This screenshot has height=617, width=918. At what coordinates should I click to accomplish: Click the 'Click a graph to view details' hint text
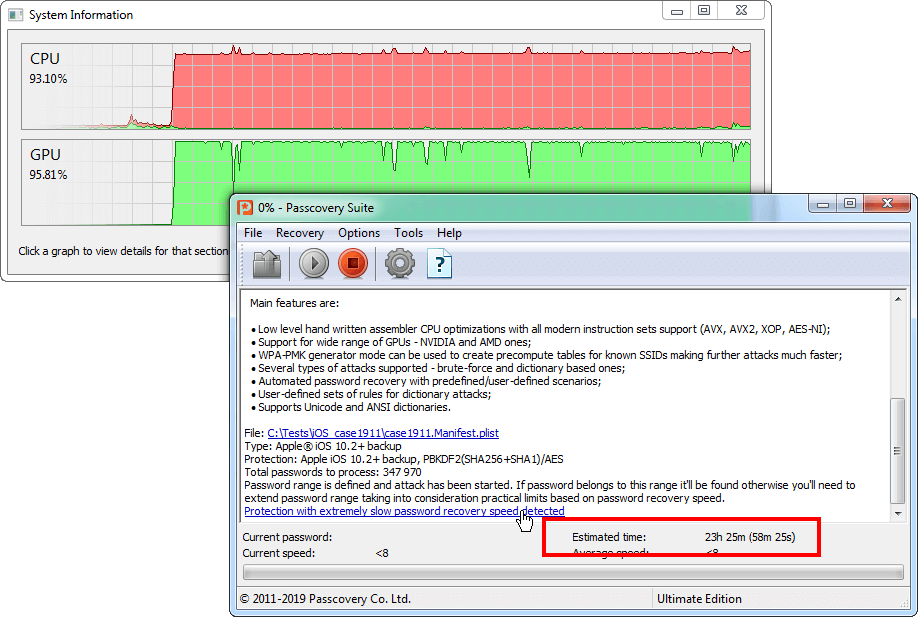(x=123, y=251)
